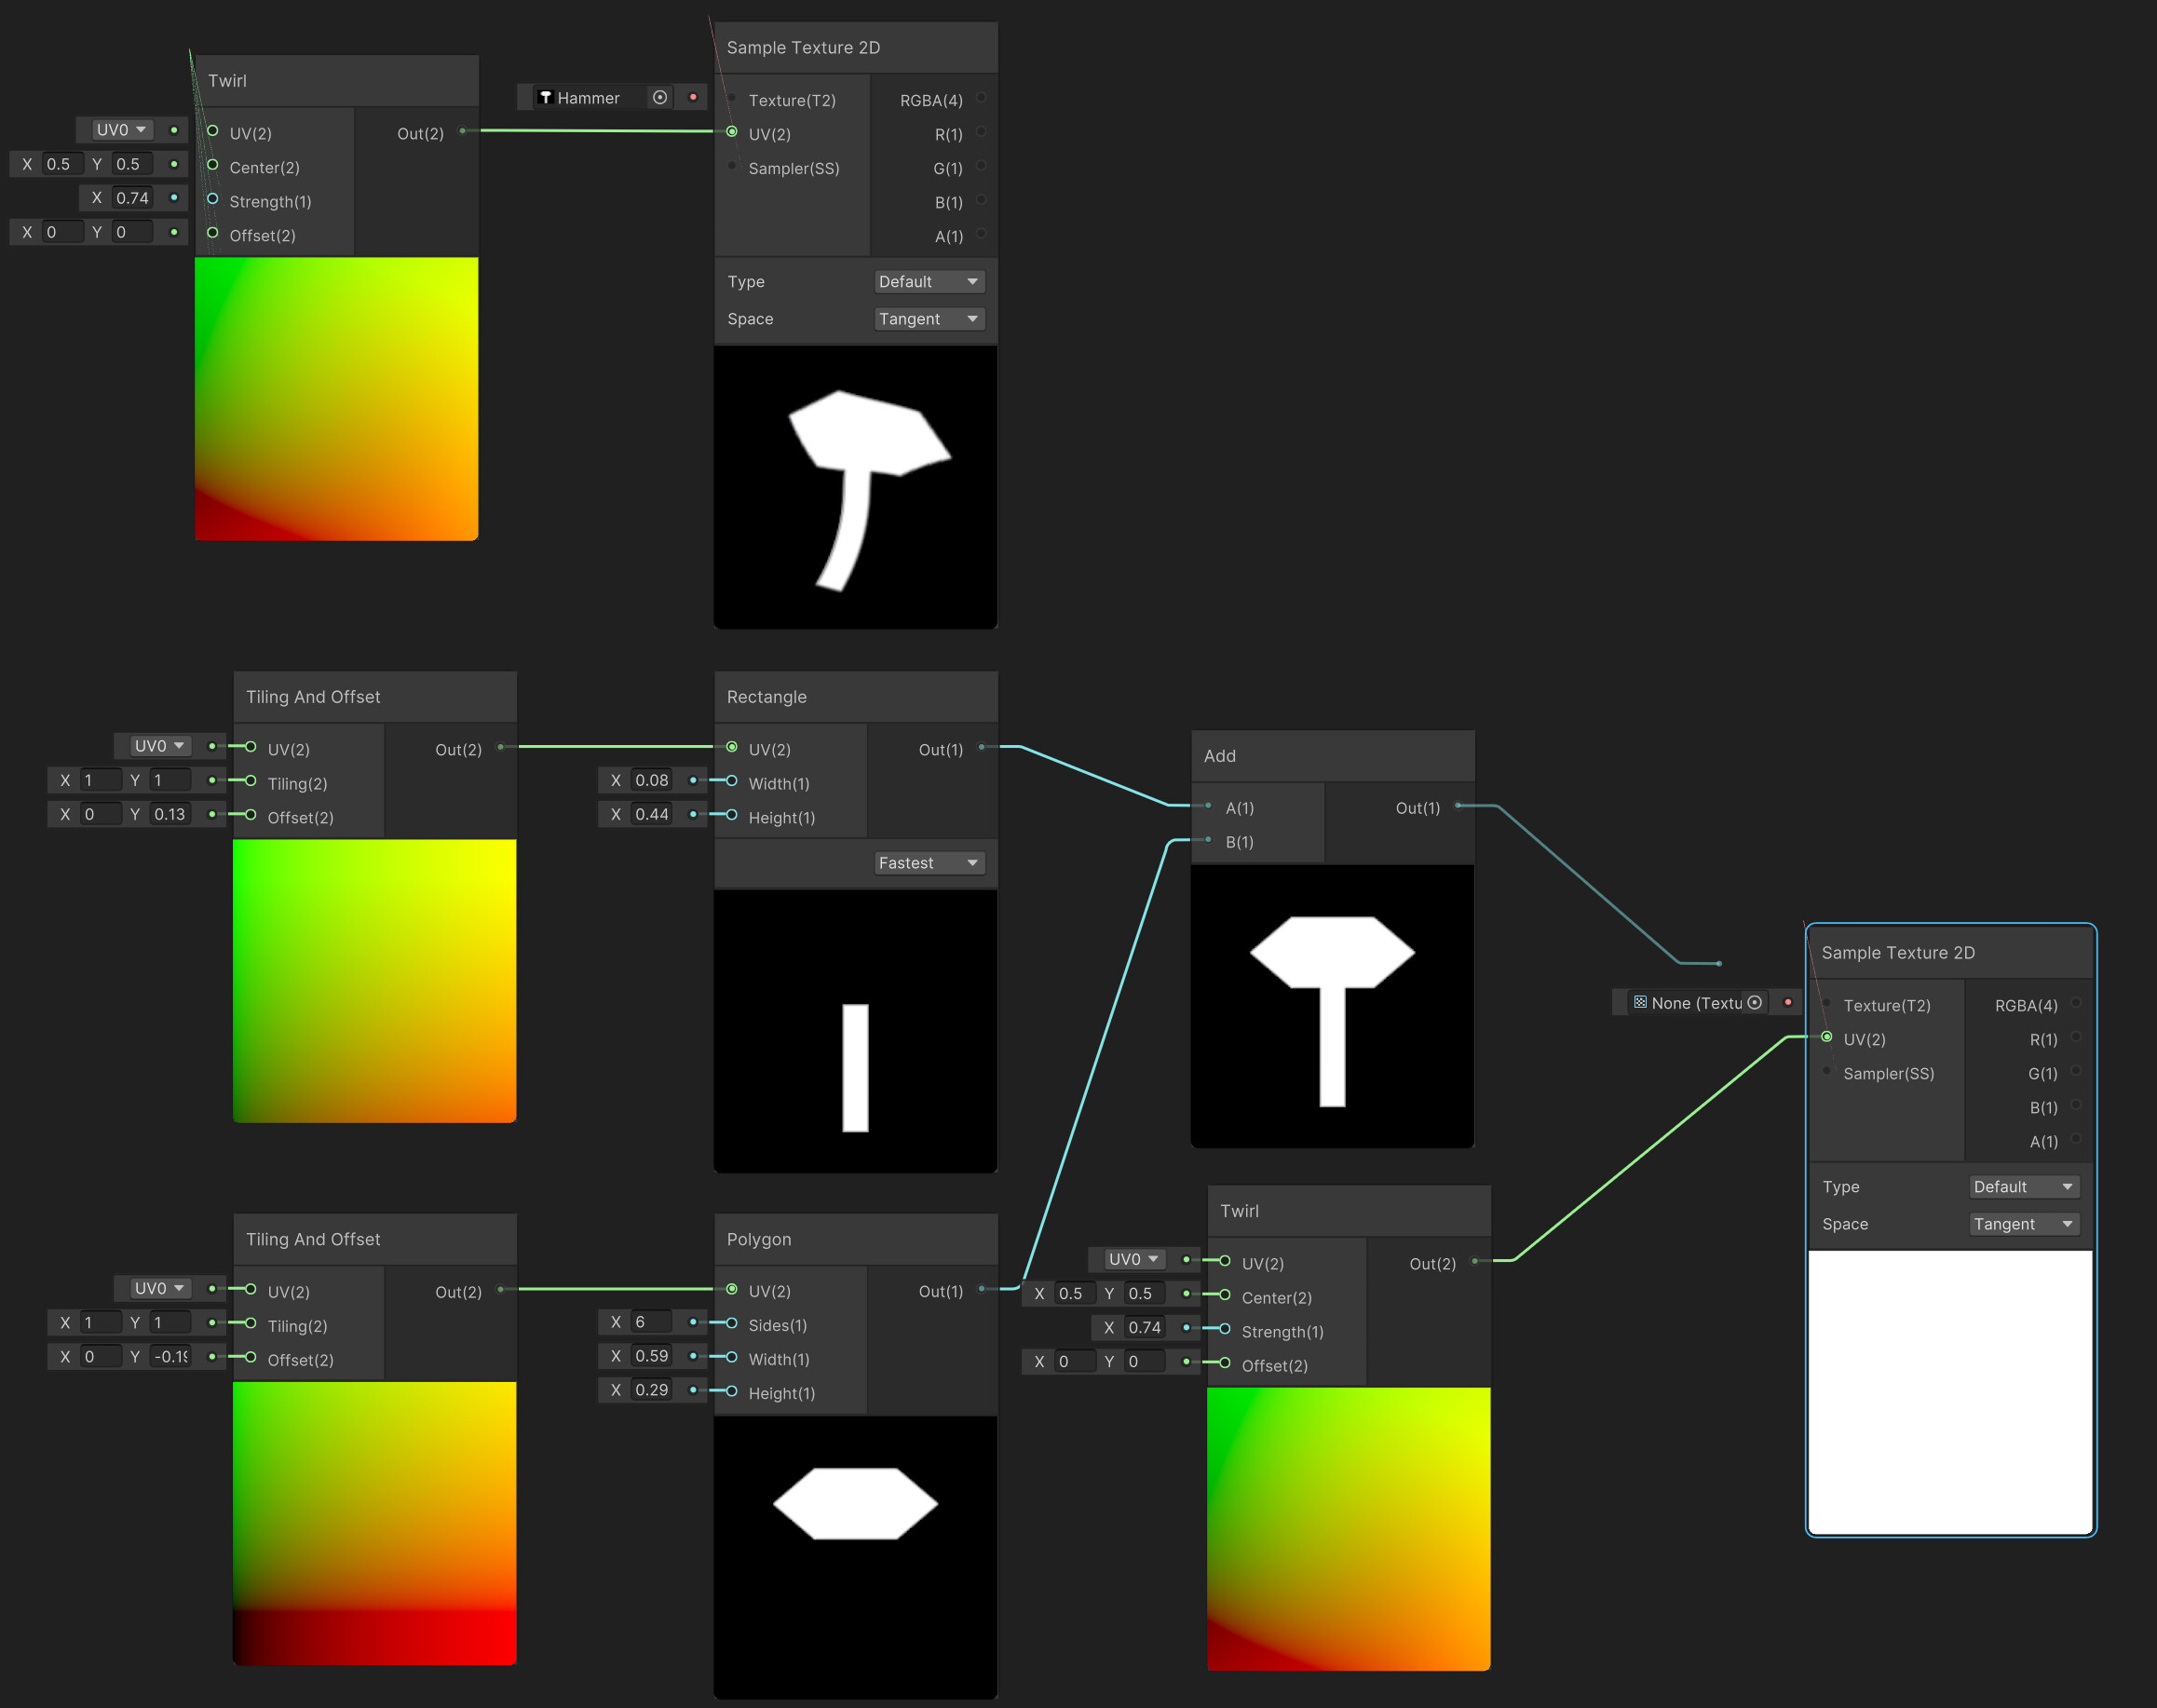The image size is (2157, 1708).
Task: Click the Sides(1) input port on Polygon node
Action: (733, 1324)
